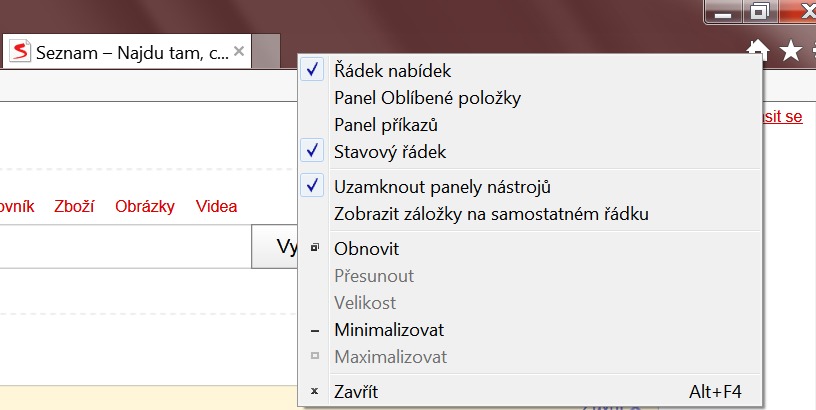Uncheck Řádek nabídek in the context menu
This screenshot has width=816, height=410.
pyautogui.click(x=392, y=71)
